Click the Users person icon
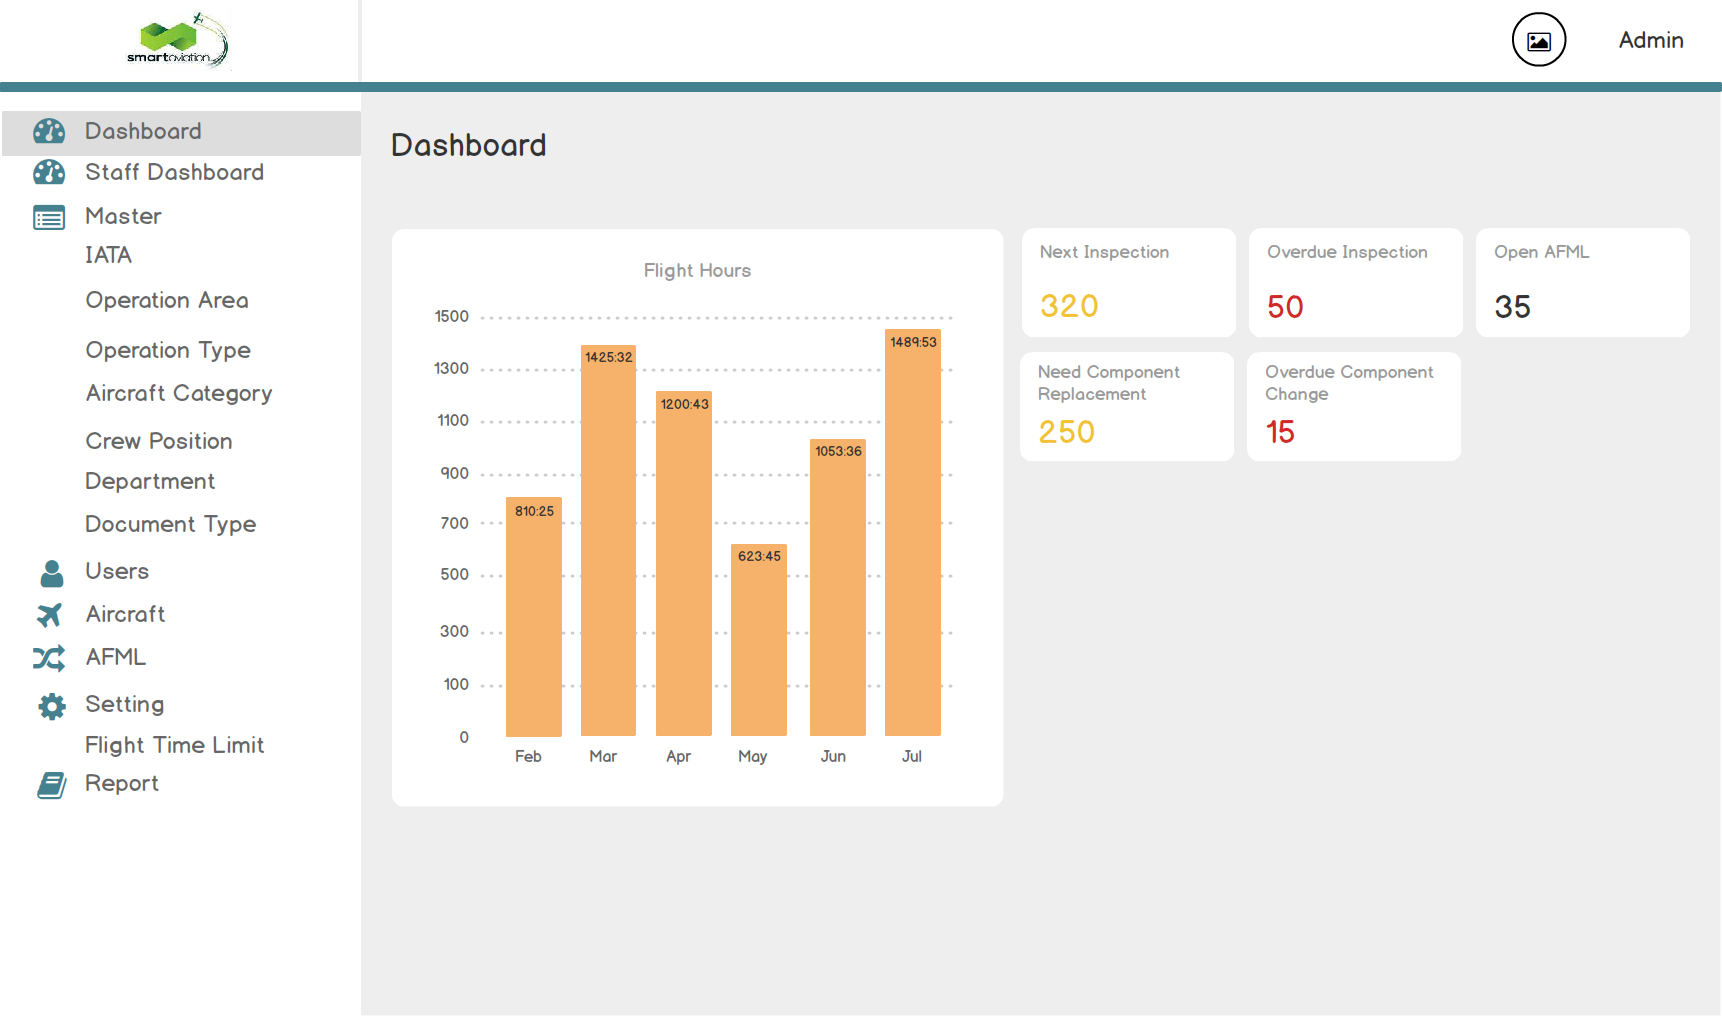Screen dimensions: 1722x1017 tap(51, 573)
